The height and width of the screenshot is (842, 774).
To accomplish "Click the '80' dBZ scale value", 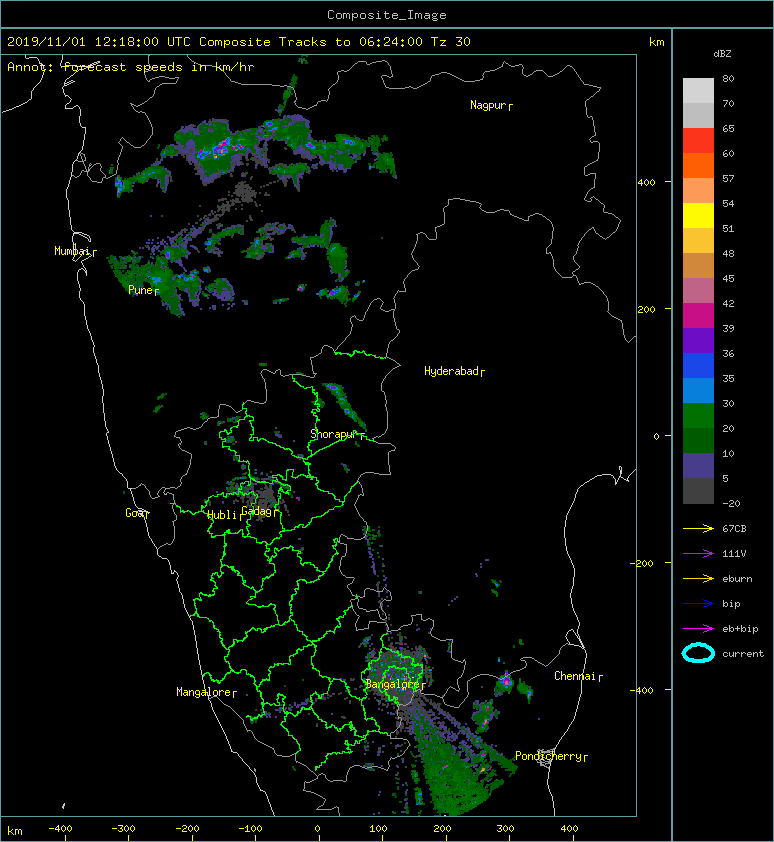I will click(728, 78).
